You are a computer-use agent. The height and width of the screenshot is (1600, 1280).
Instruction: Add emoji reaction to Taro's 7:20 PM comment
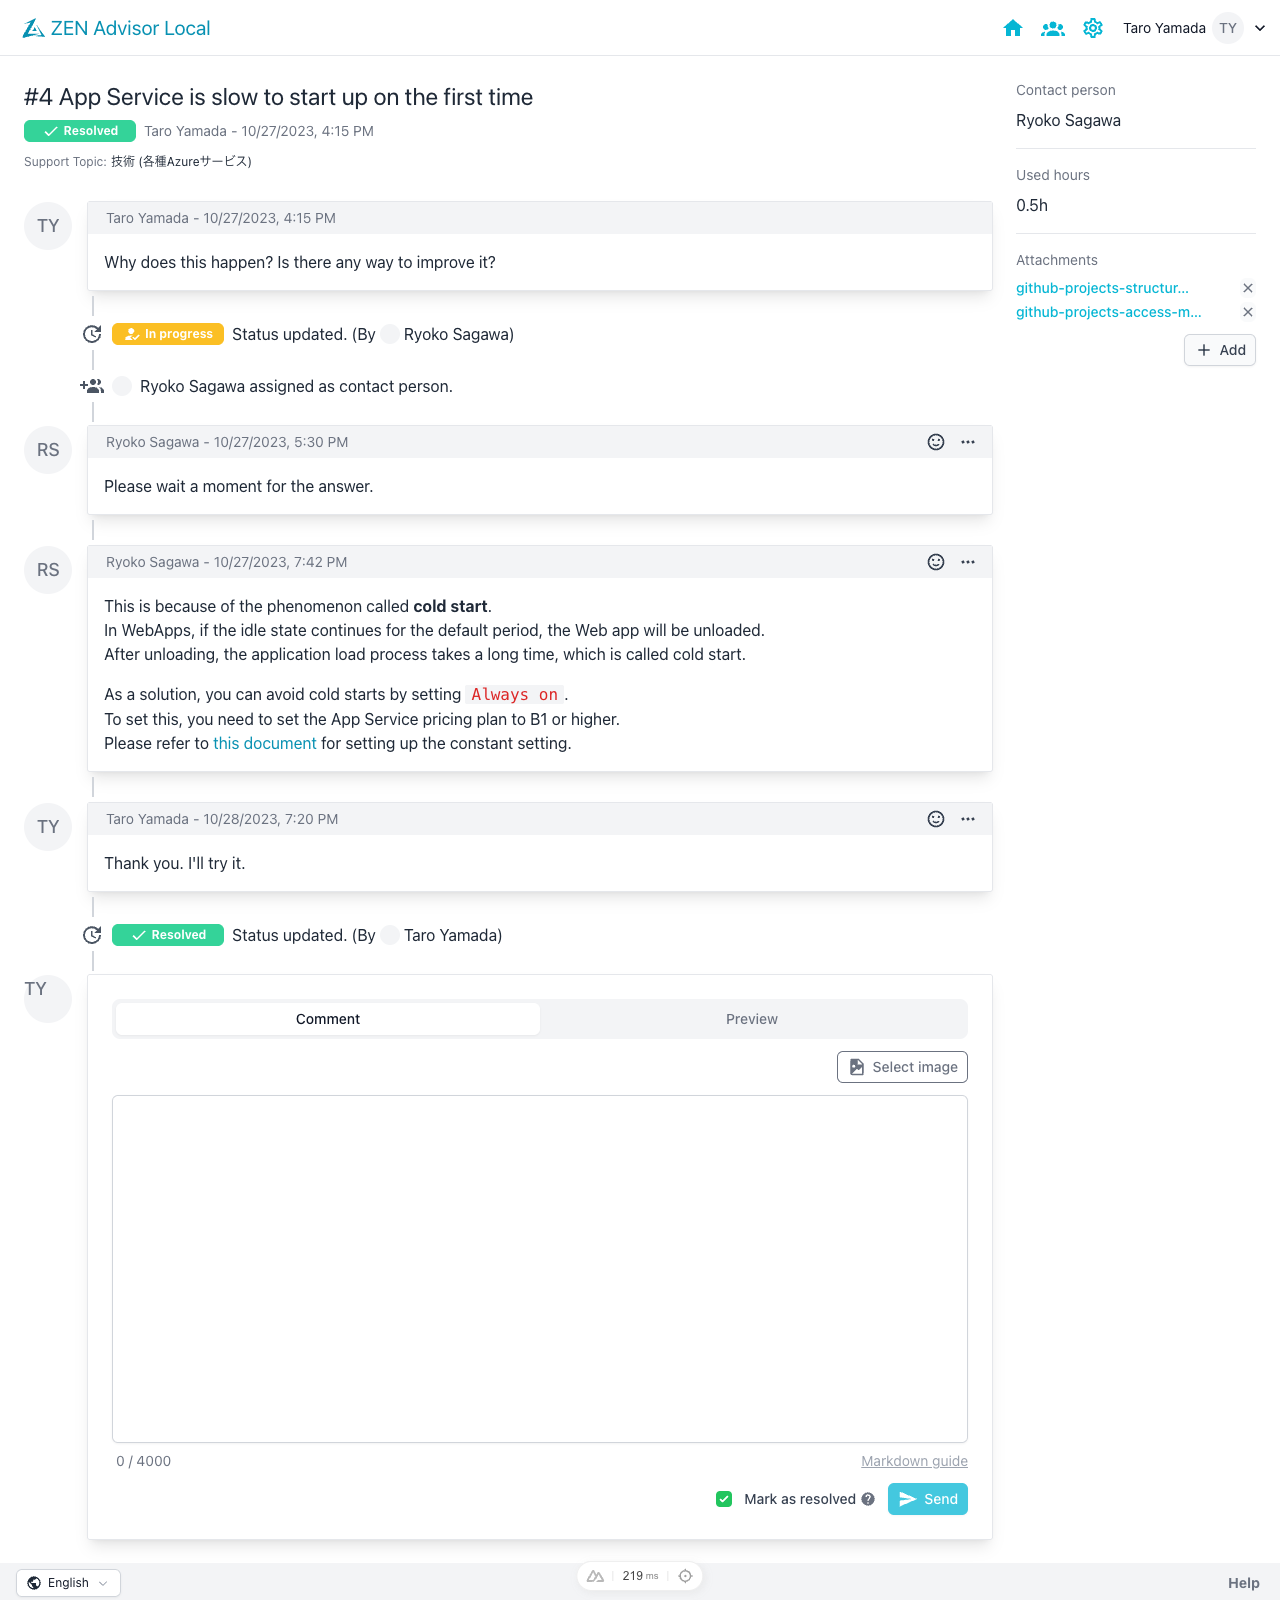click(936, 819)
